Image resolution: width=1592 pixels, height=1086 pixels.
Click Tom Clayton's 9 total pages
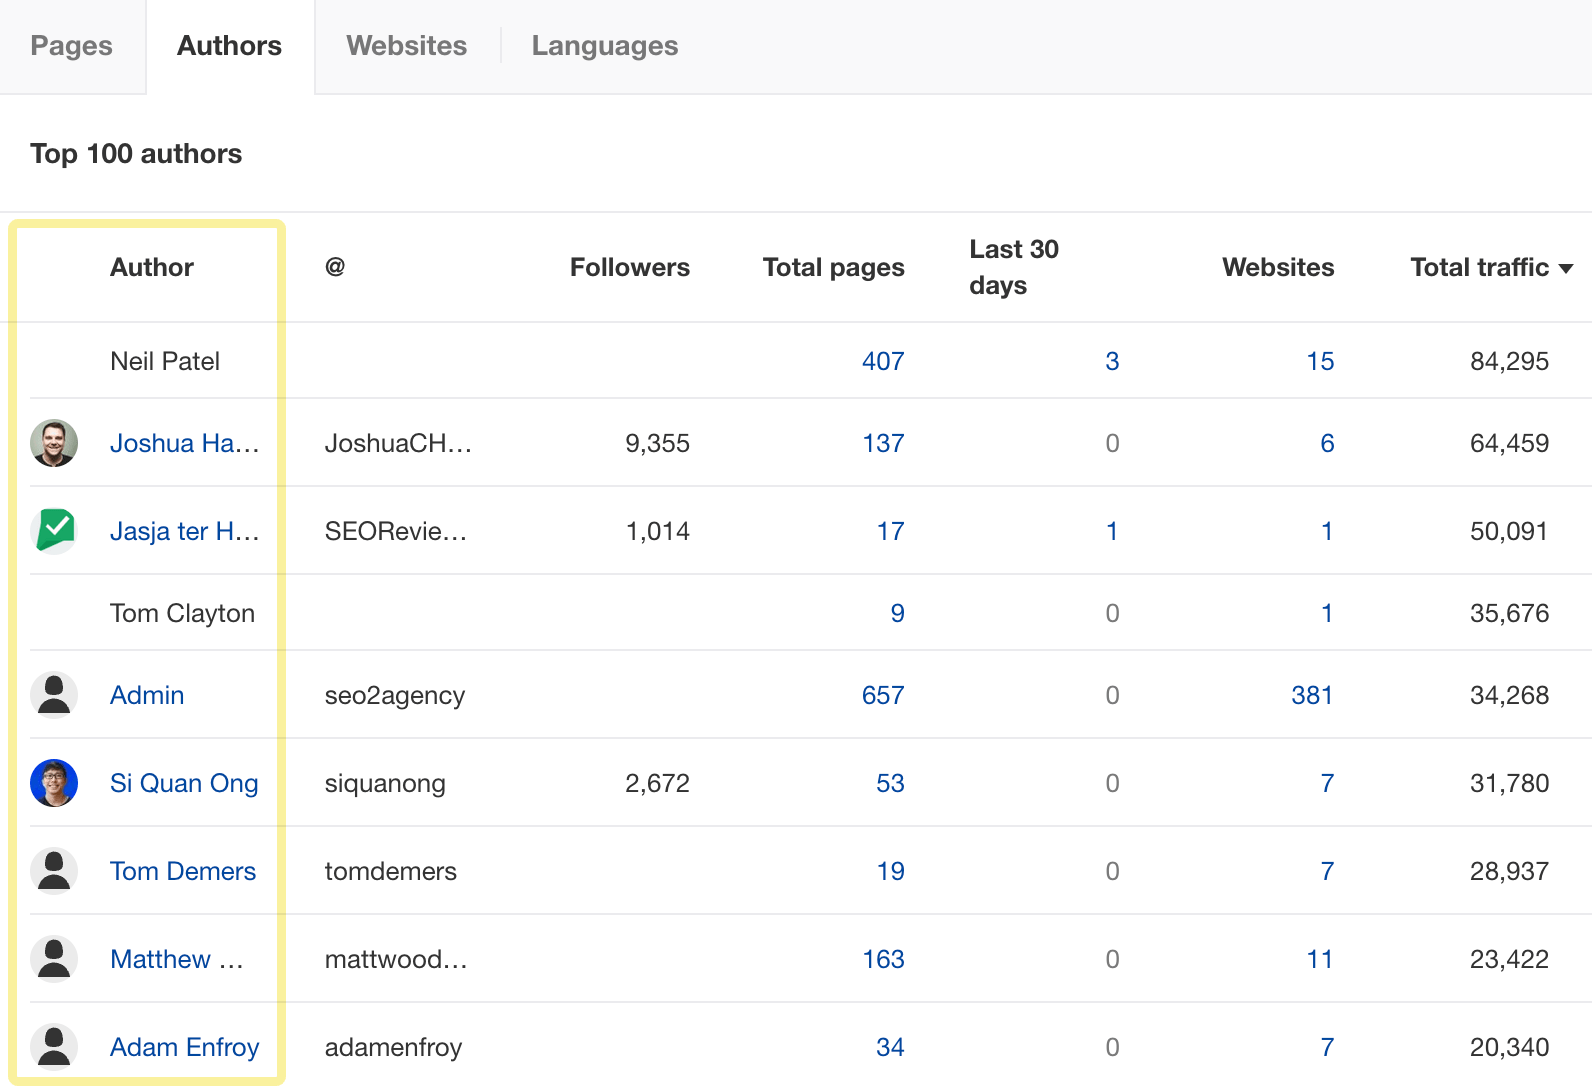[x=897, y=613]
